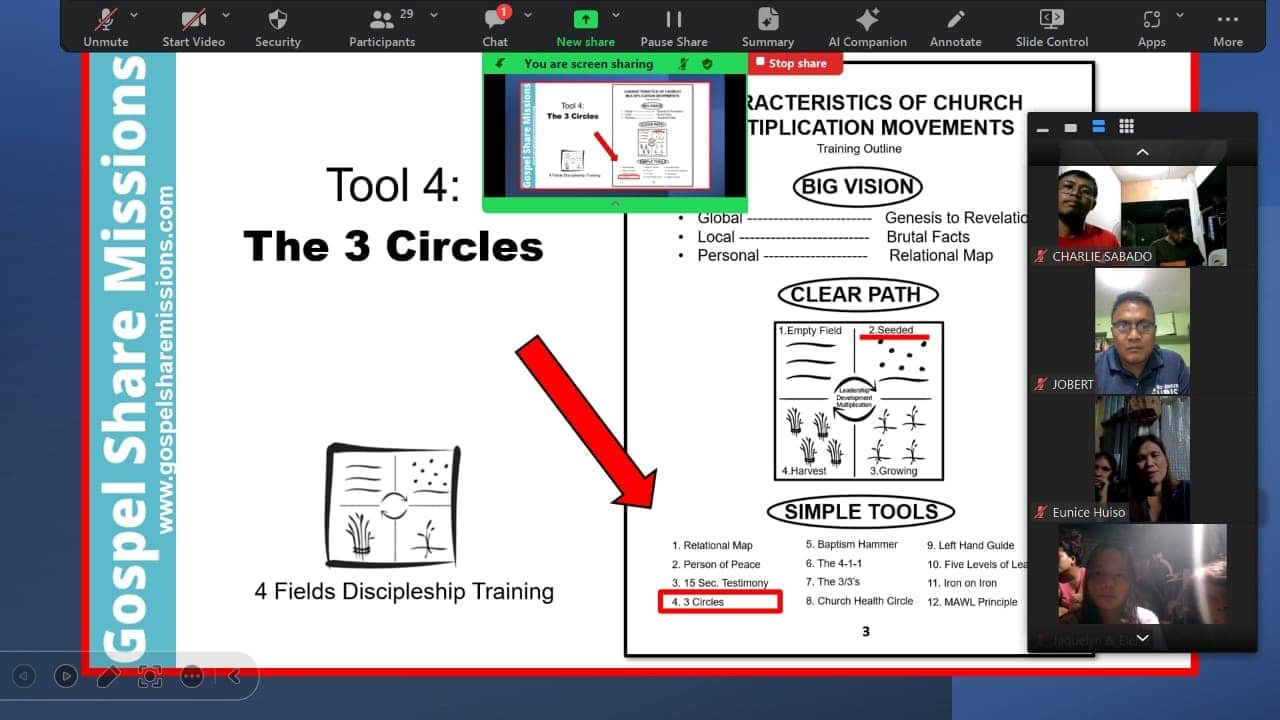Expand the arrow next to Apps
The height and width of the screenshot is (720, 1280).
coord(1180,15)
